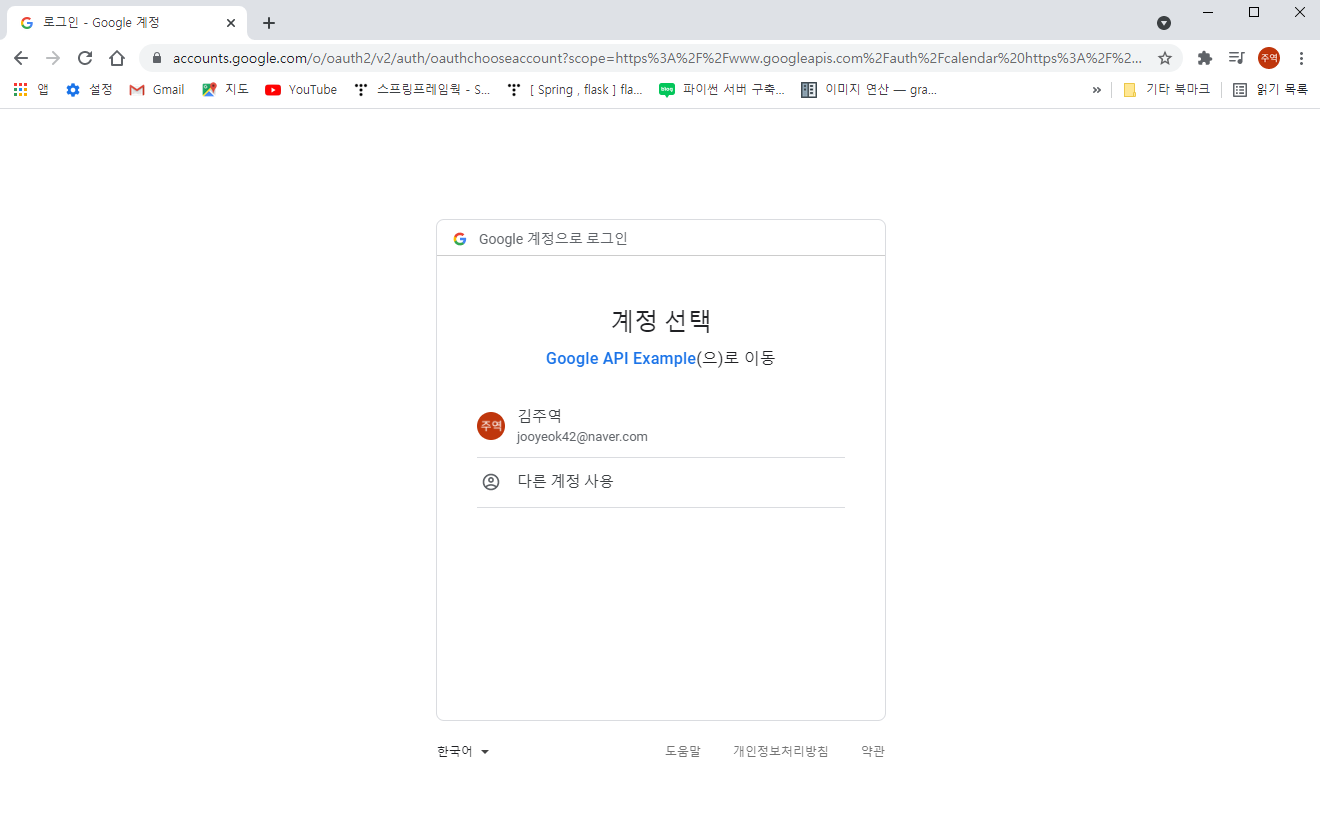Open a new tab with the plus button
Viewport: 1320px width, 830px height.
(x=268, y=23)
